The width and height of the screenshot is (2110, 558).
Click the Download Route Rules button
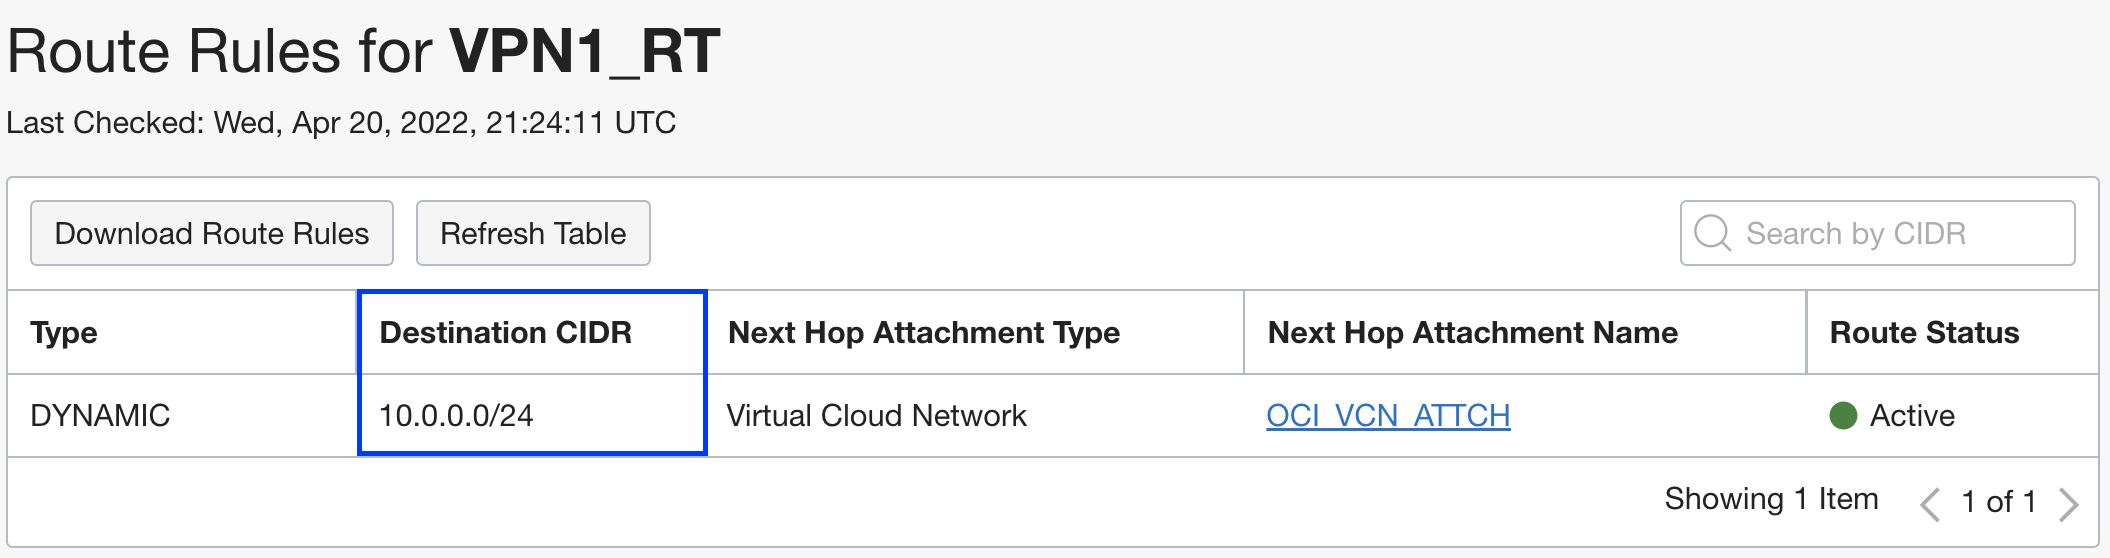click(x=211, y=234)
